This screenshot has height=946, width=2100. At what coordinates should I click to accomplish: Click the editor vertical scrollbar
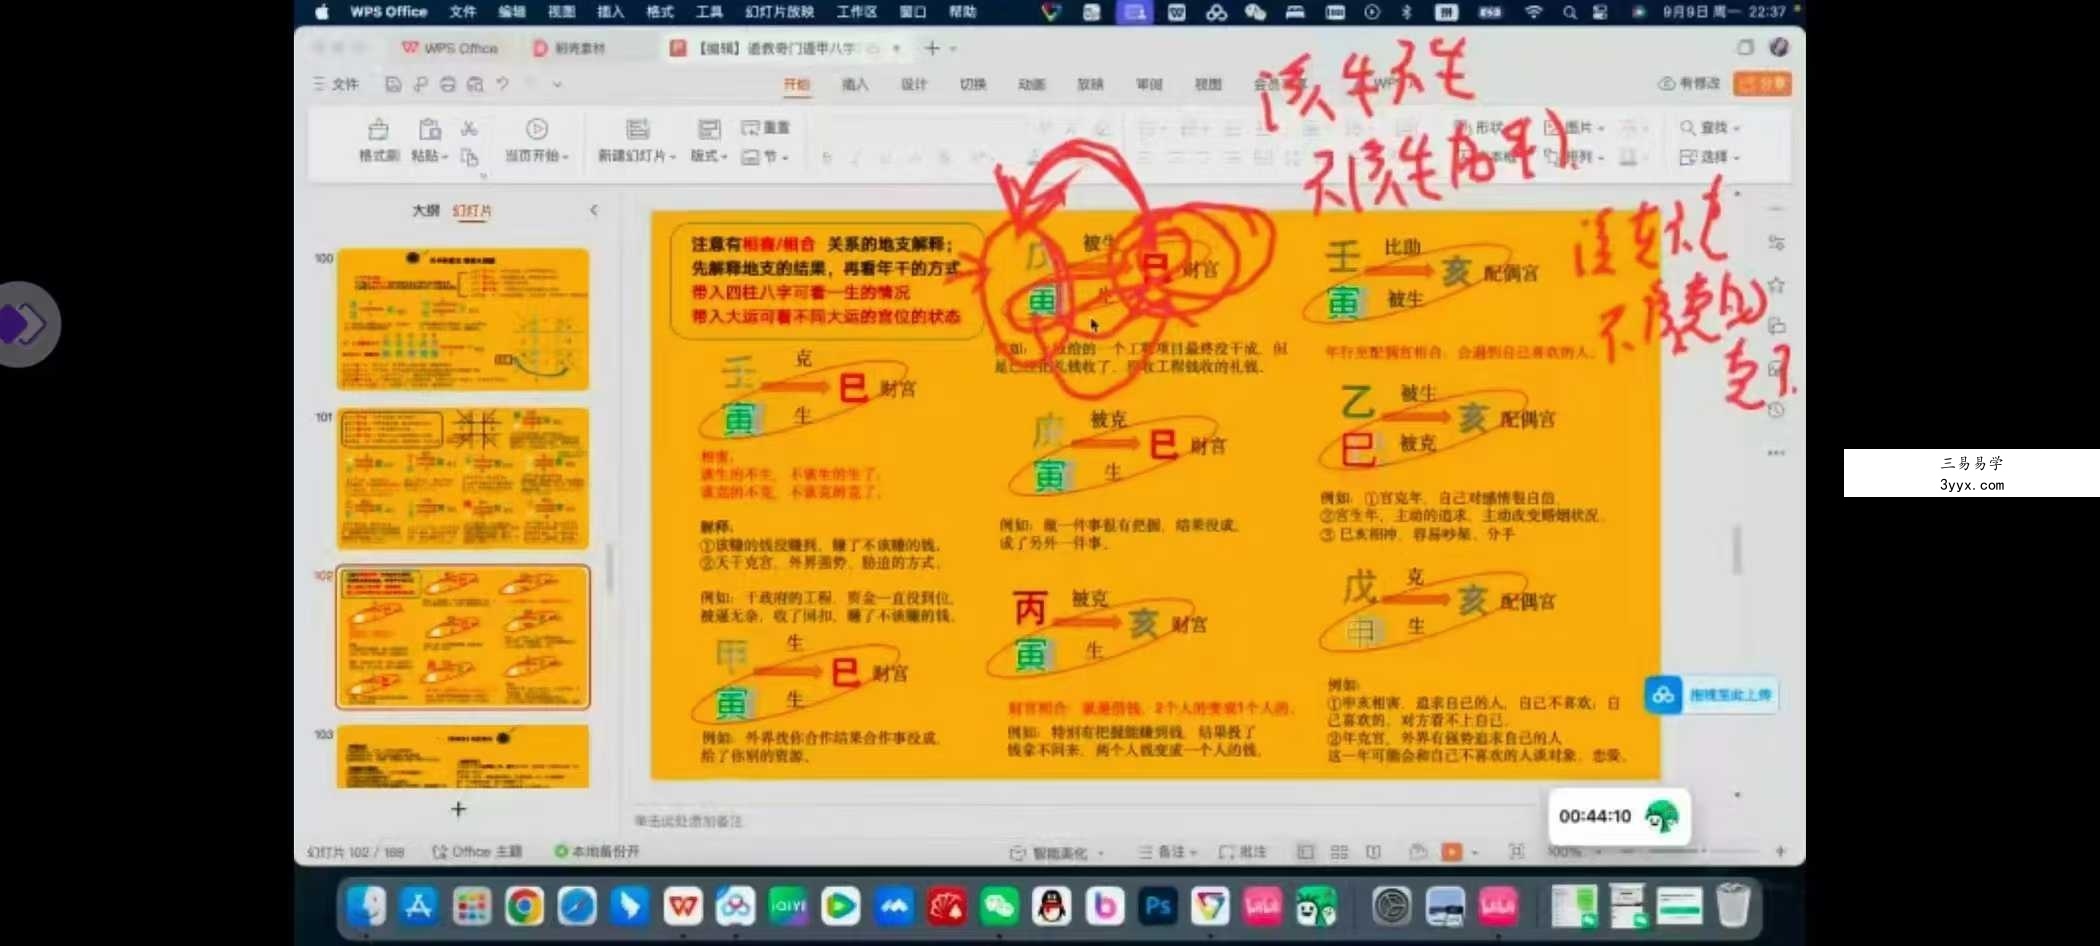(1737, 549)
